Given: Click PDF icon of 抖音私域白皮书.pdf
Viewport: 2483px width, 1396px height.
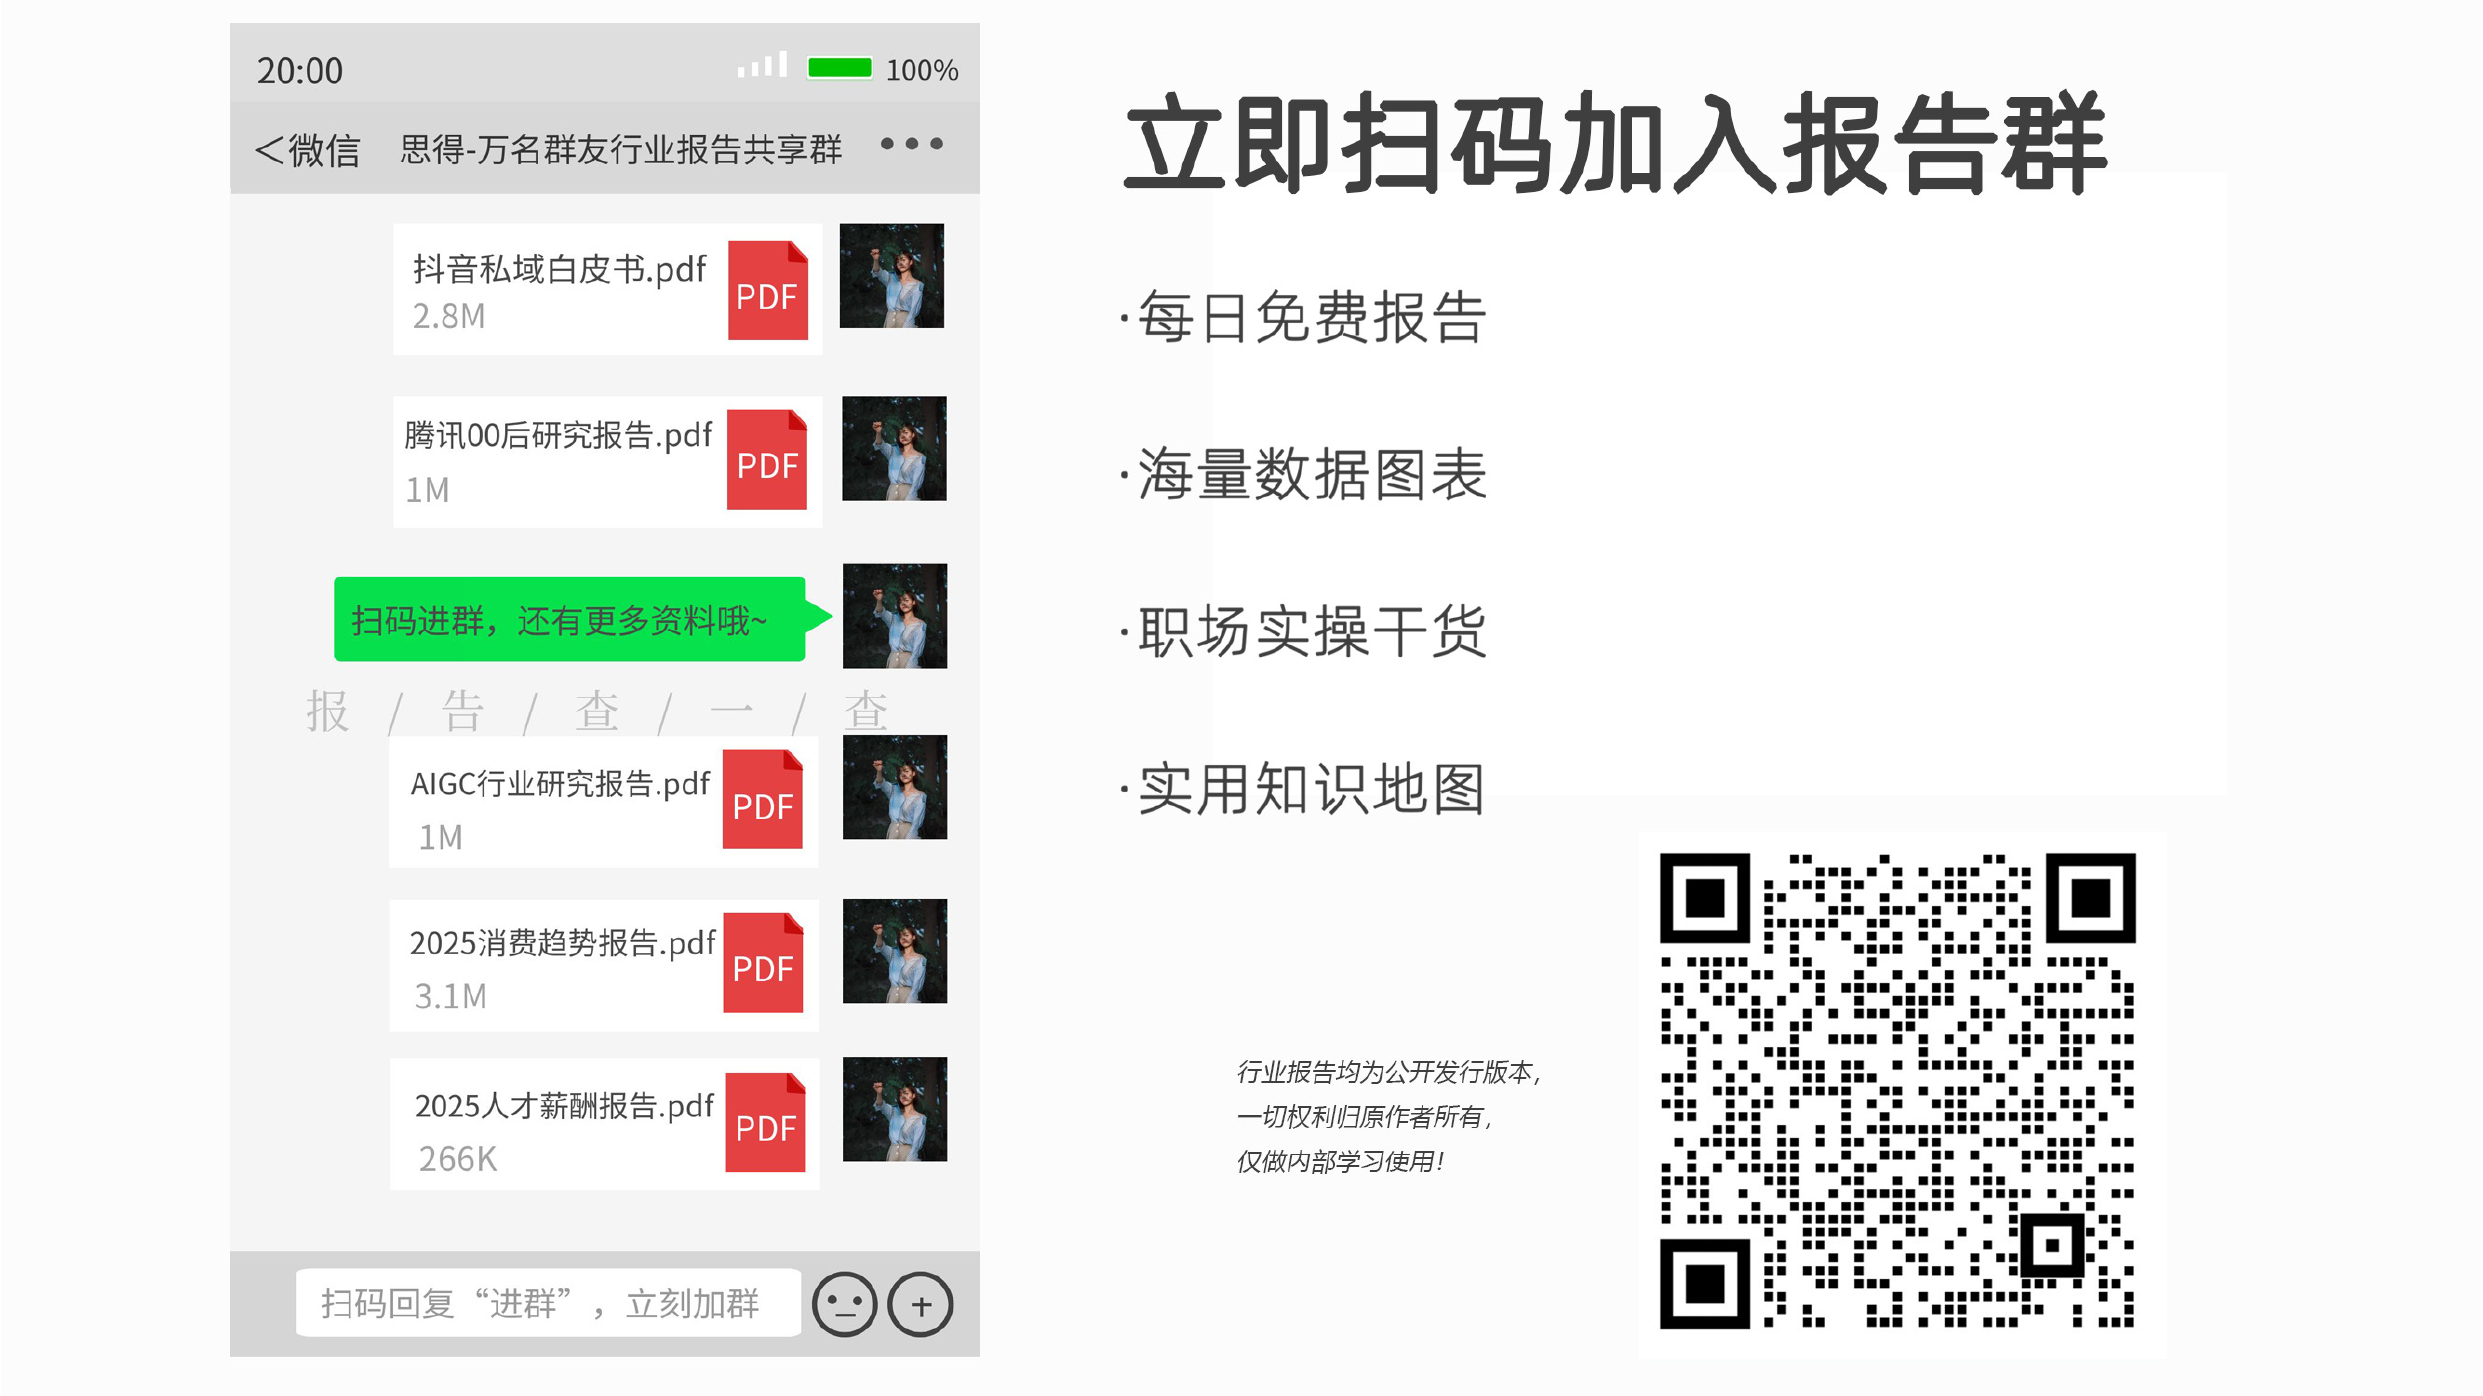Looking at the screenshot, I should (767, 290).
